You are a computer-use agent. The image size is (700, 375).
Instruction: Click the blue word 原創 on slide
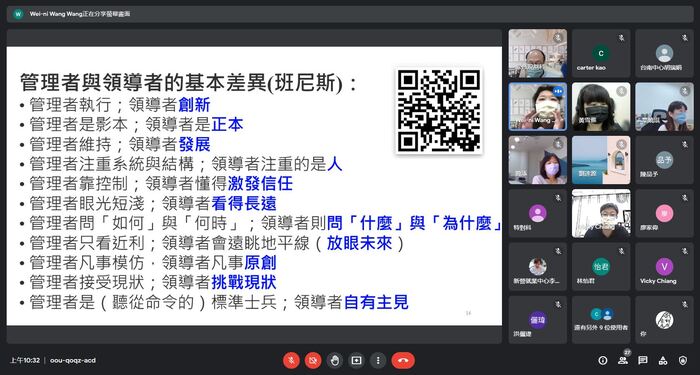click(260, 263)
